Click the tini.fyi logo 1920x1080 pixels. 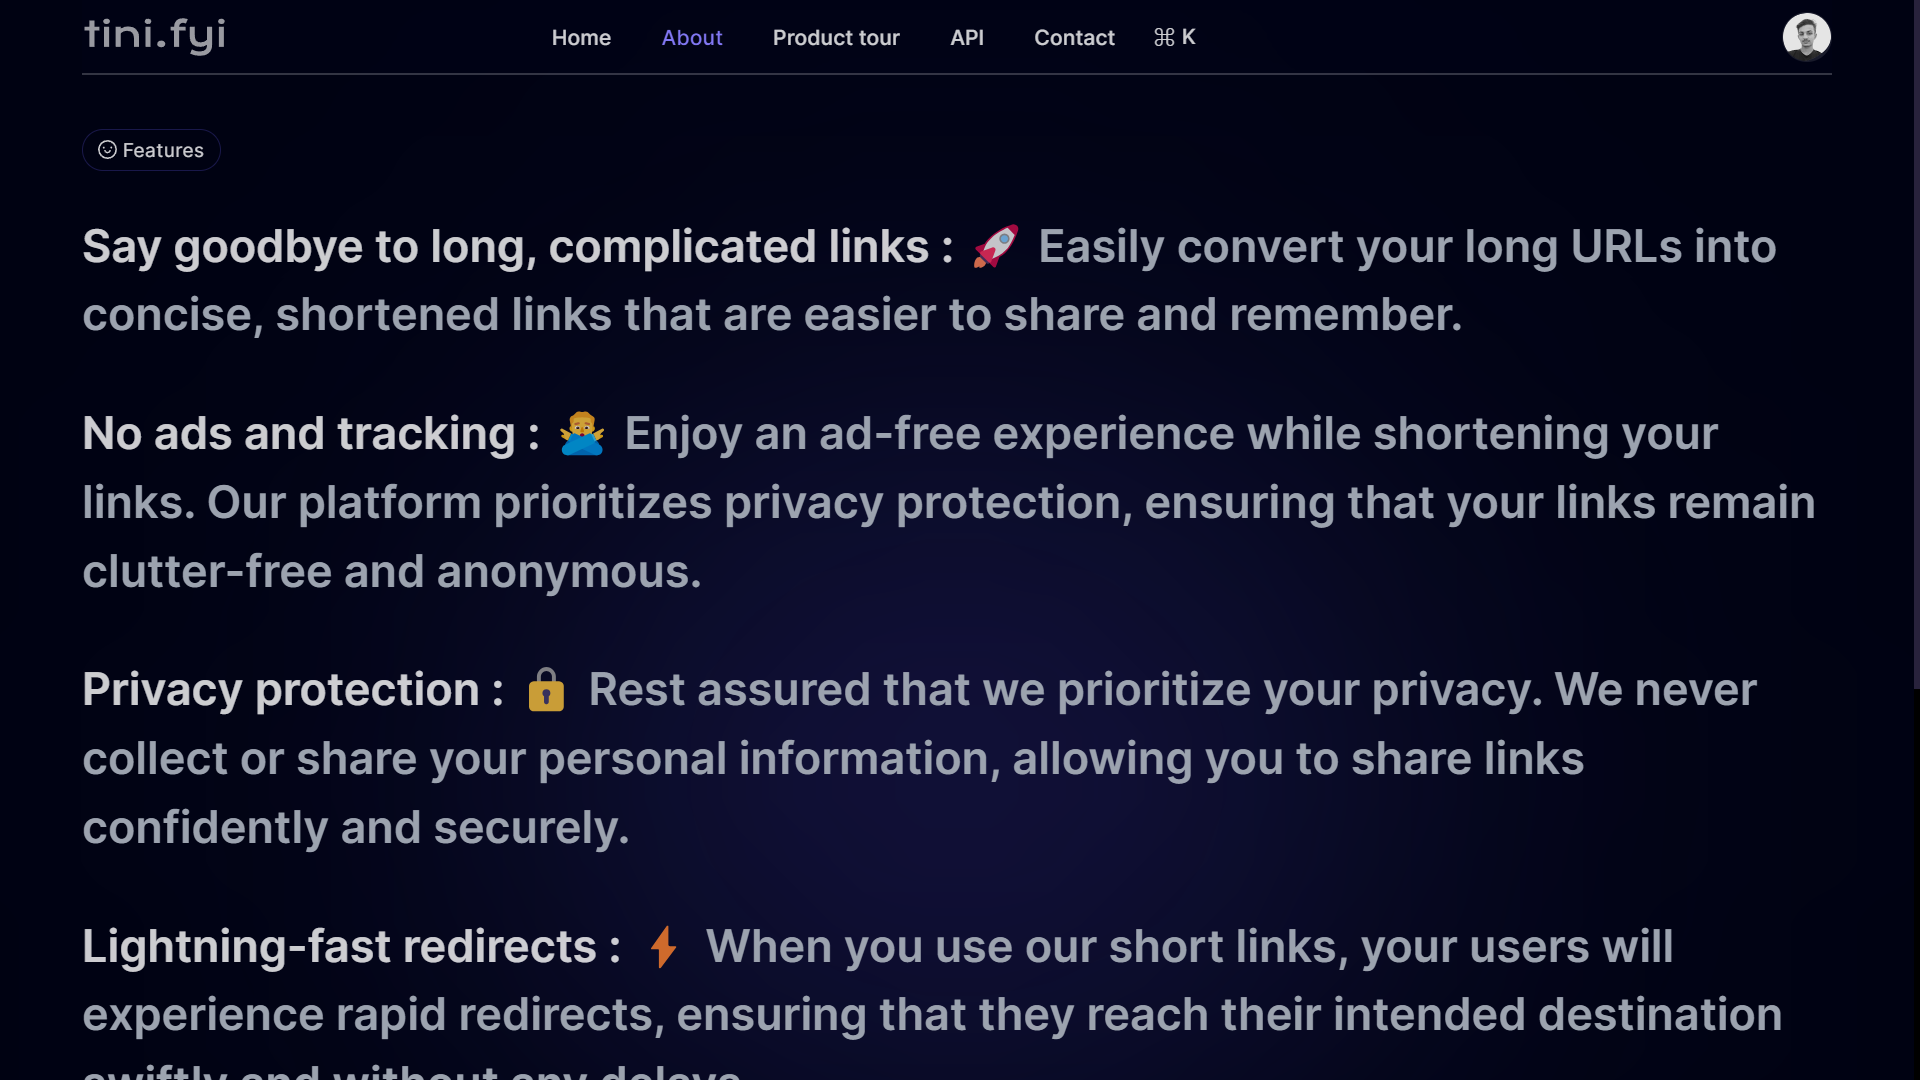(155, 36)
